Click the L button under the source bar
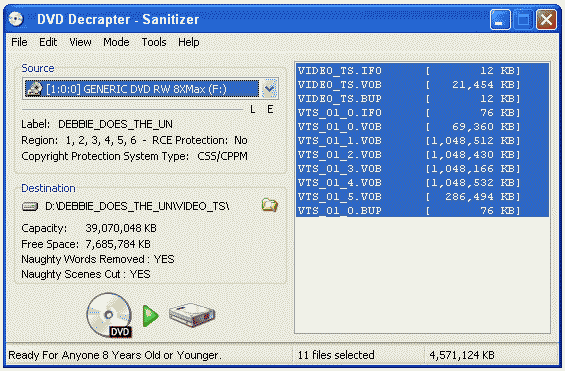This screenshot has width=565, height=371. [253, 109]
